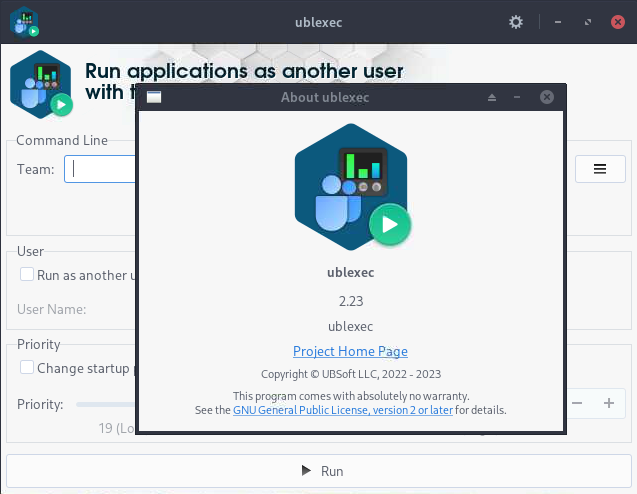Click the ublexec icon in main title bar
This screenshot has width=637, height=494.
pyautogui.click(x=25, y=21)
